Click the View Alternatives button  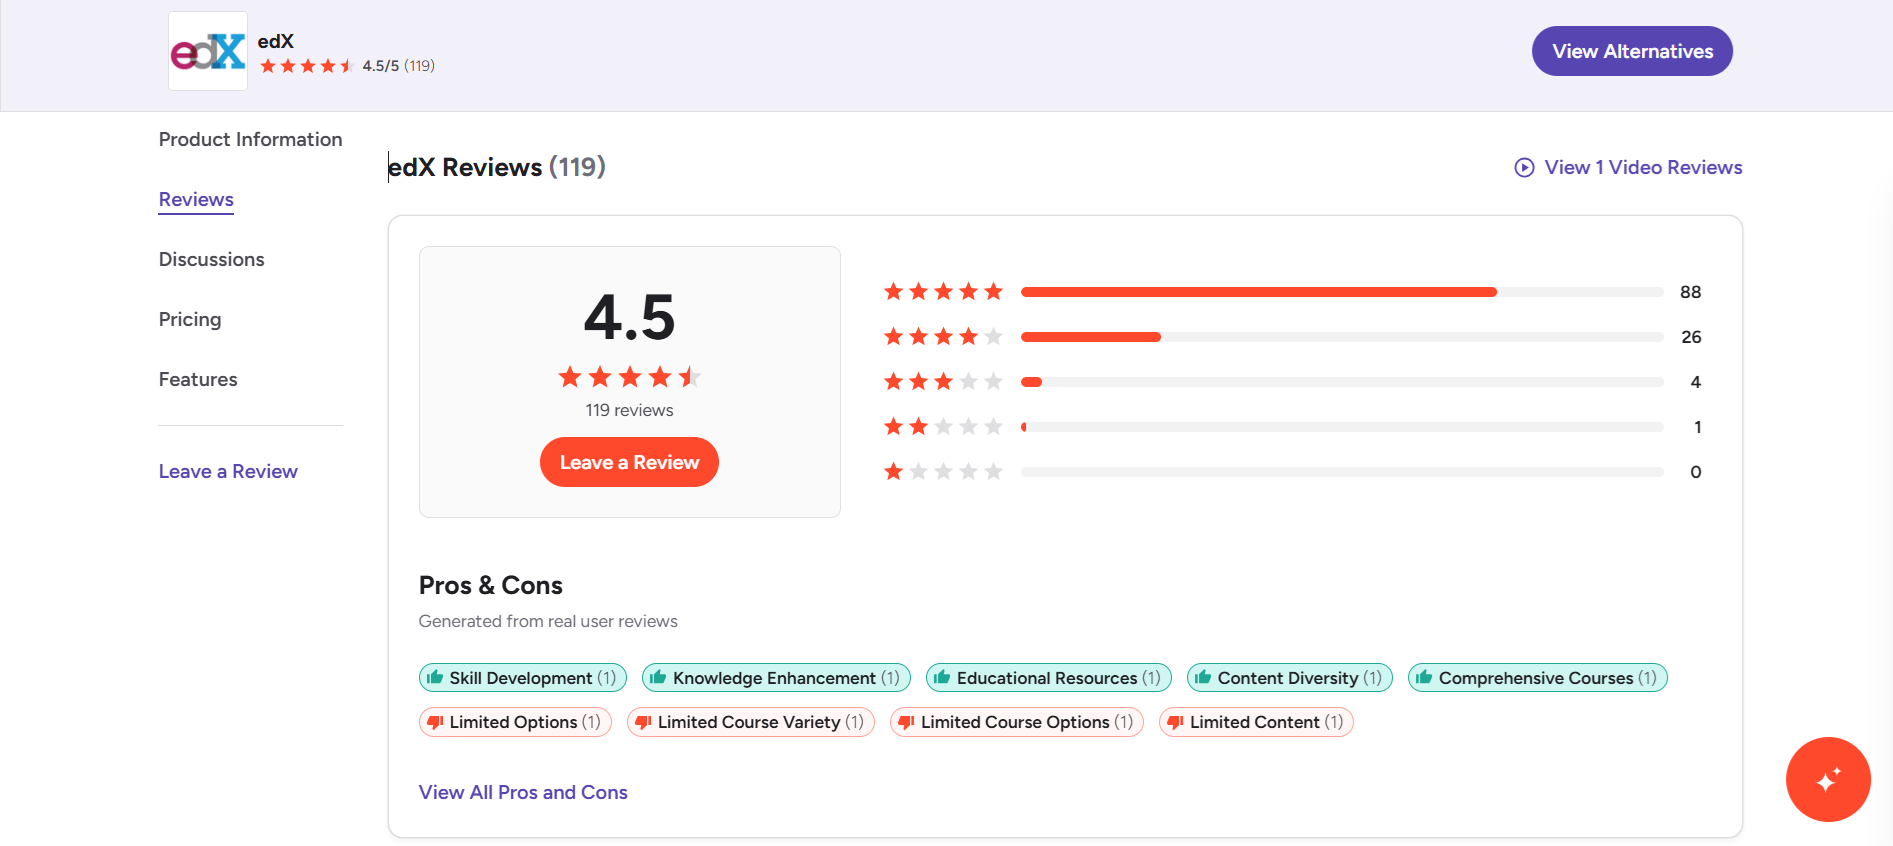pyautogui.click(x=1632, y=51)
